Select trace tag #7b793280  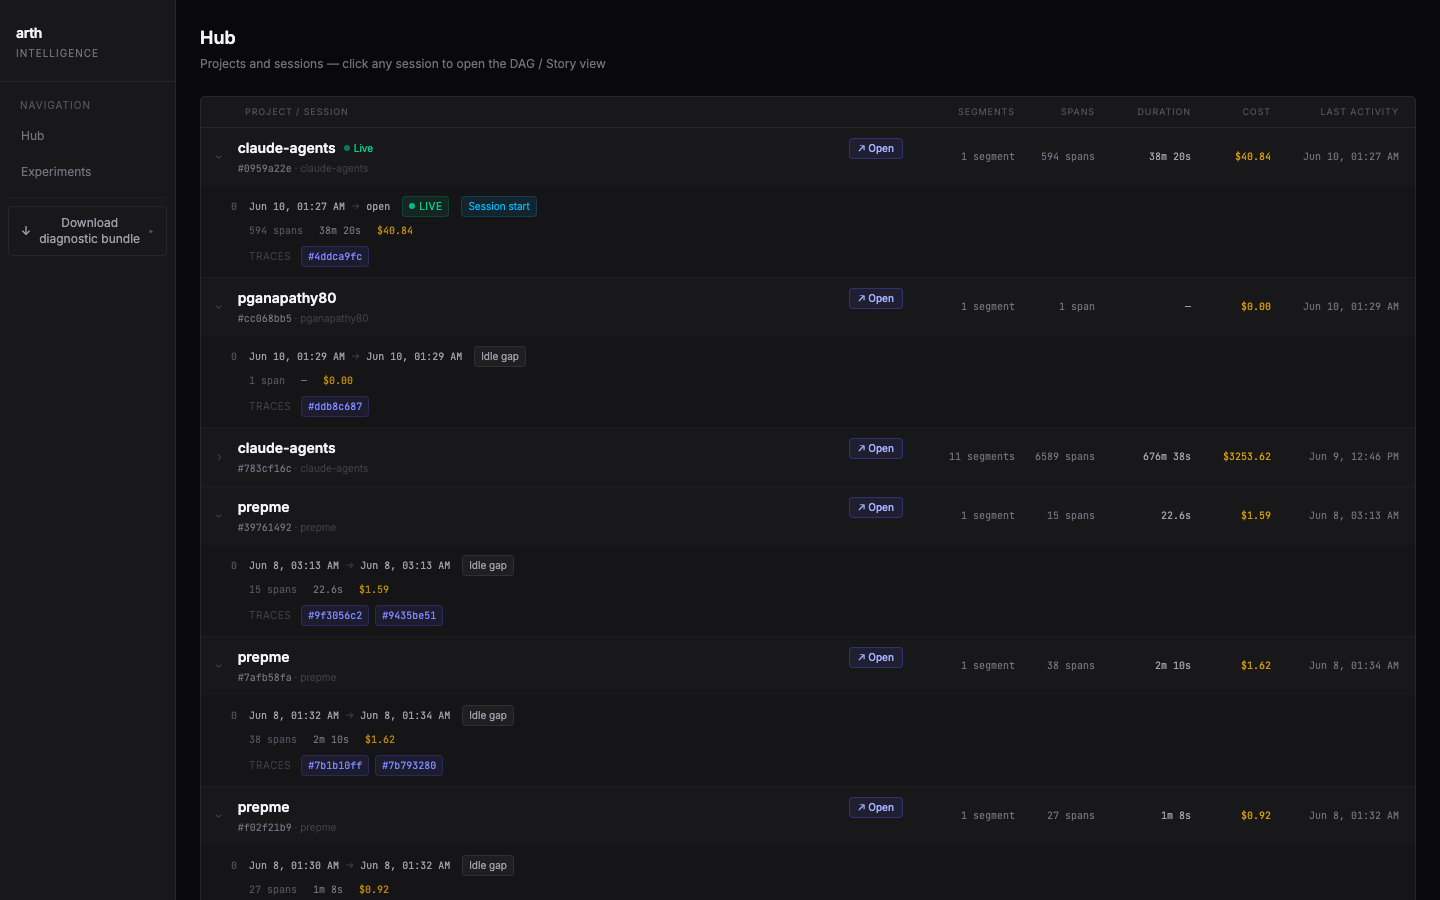(x=409, y=766)
